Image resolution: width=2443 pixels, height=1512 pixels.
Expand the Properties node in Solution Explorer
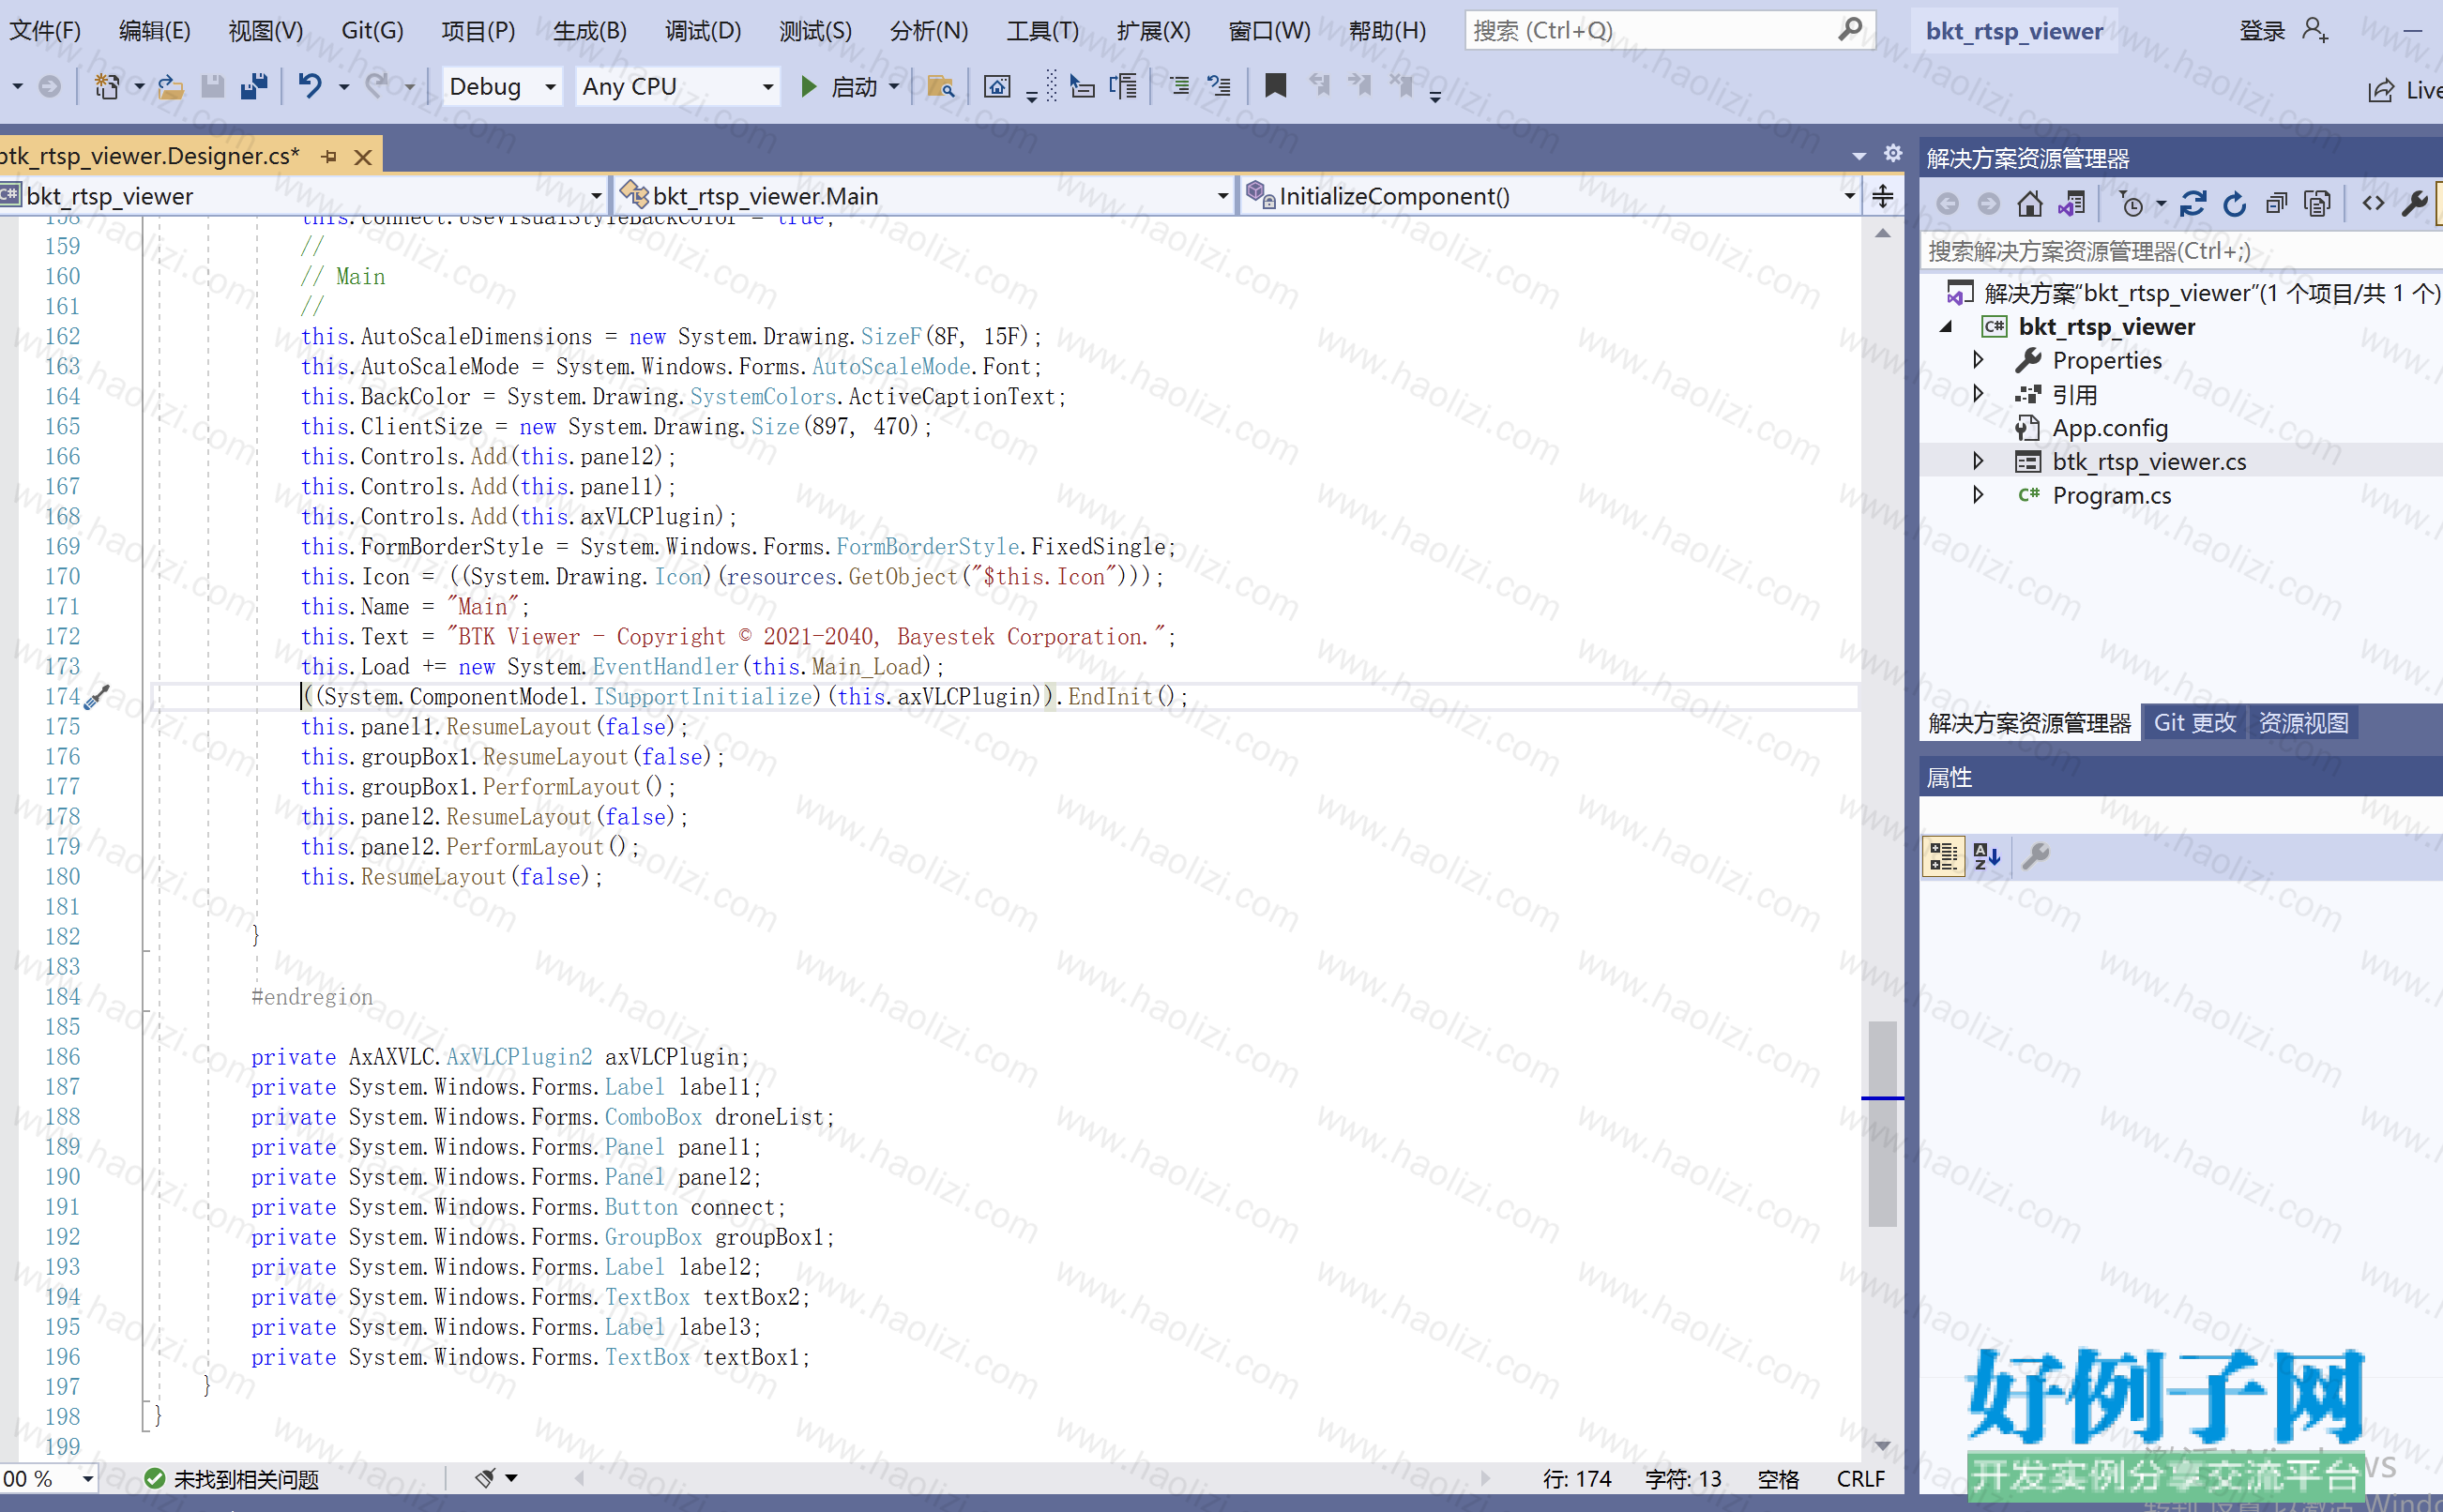click(1977, 360)
